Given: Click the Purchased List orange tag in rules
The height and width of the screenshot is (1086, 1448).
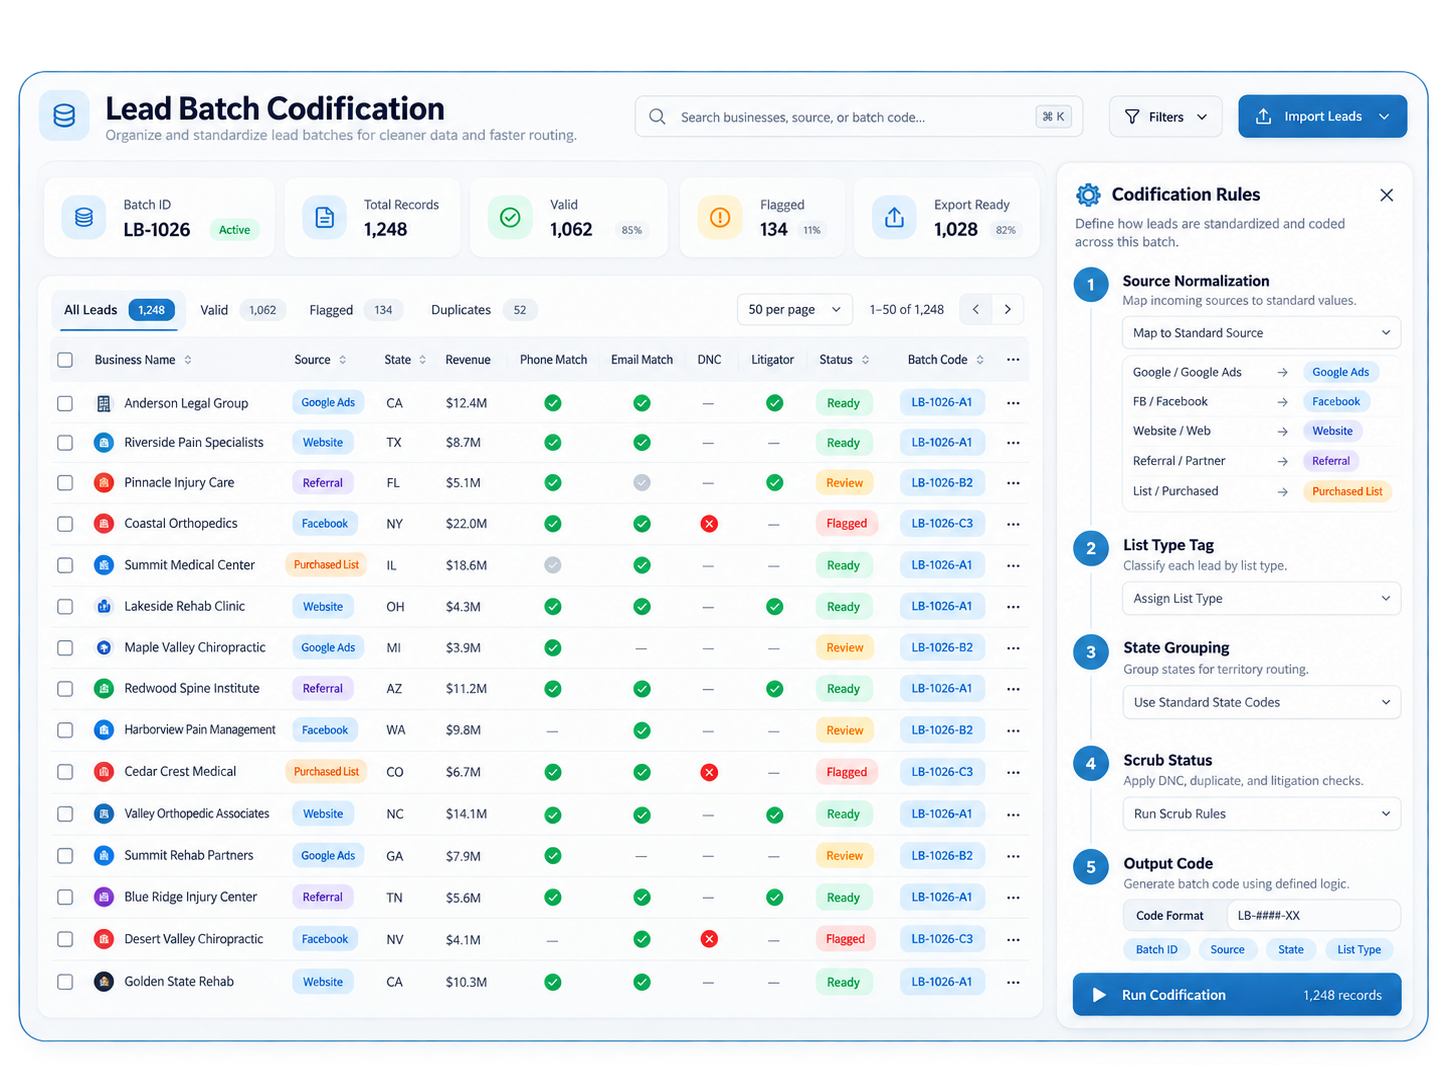Looking at the screenshot, I should pyautogui.click(x=1347, y=491).
